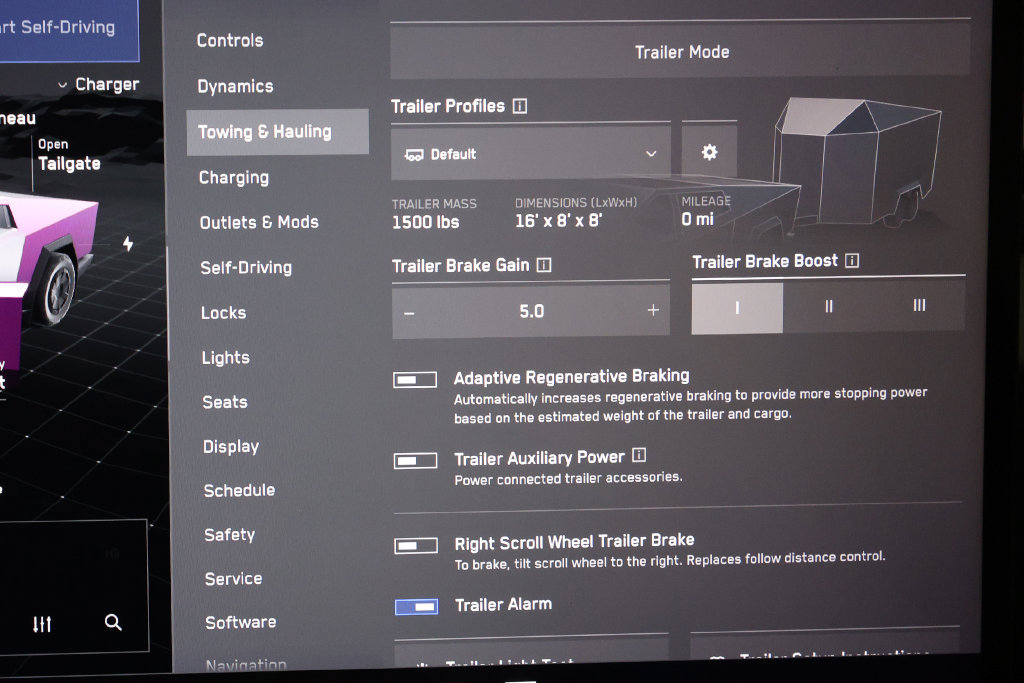This screenshot has height=683, width=1024.
Task: Show Trailer Profiles info icon
Action: pyautogui.click(x=520, y=106)
